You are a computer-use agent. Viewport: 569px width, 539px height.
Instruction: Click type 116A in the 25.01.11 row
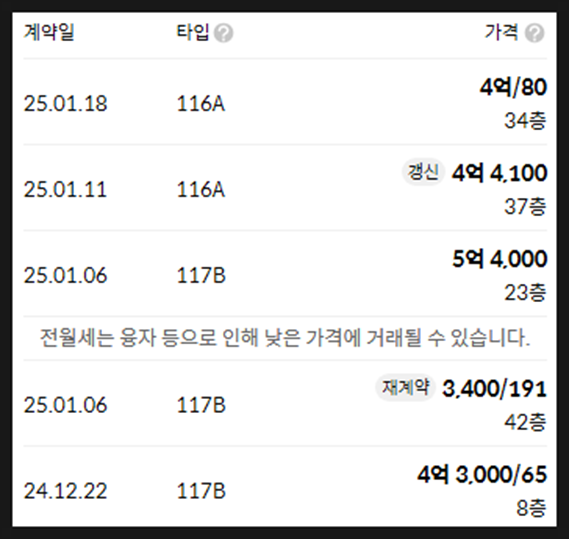click(201, 189)
